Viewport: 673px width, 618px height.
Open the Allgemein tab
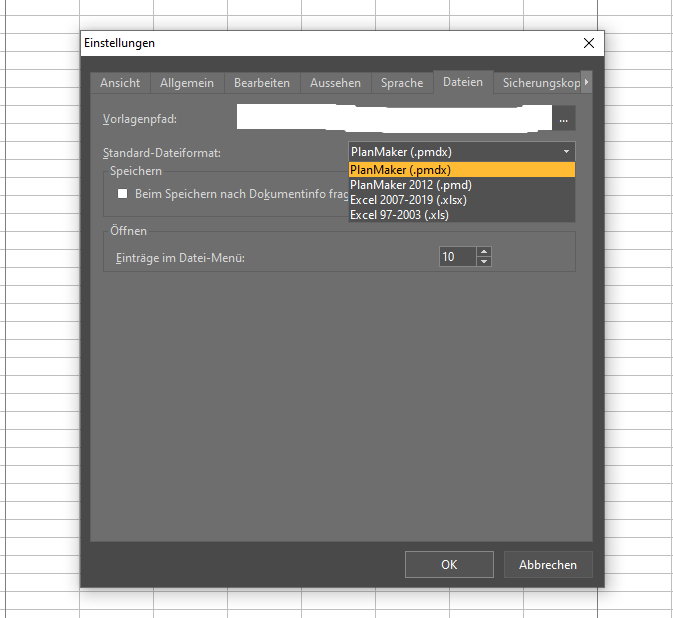[x=187, y=82]
